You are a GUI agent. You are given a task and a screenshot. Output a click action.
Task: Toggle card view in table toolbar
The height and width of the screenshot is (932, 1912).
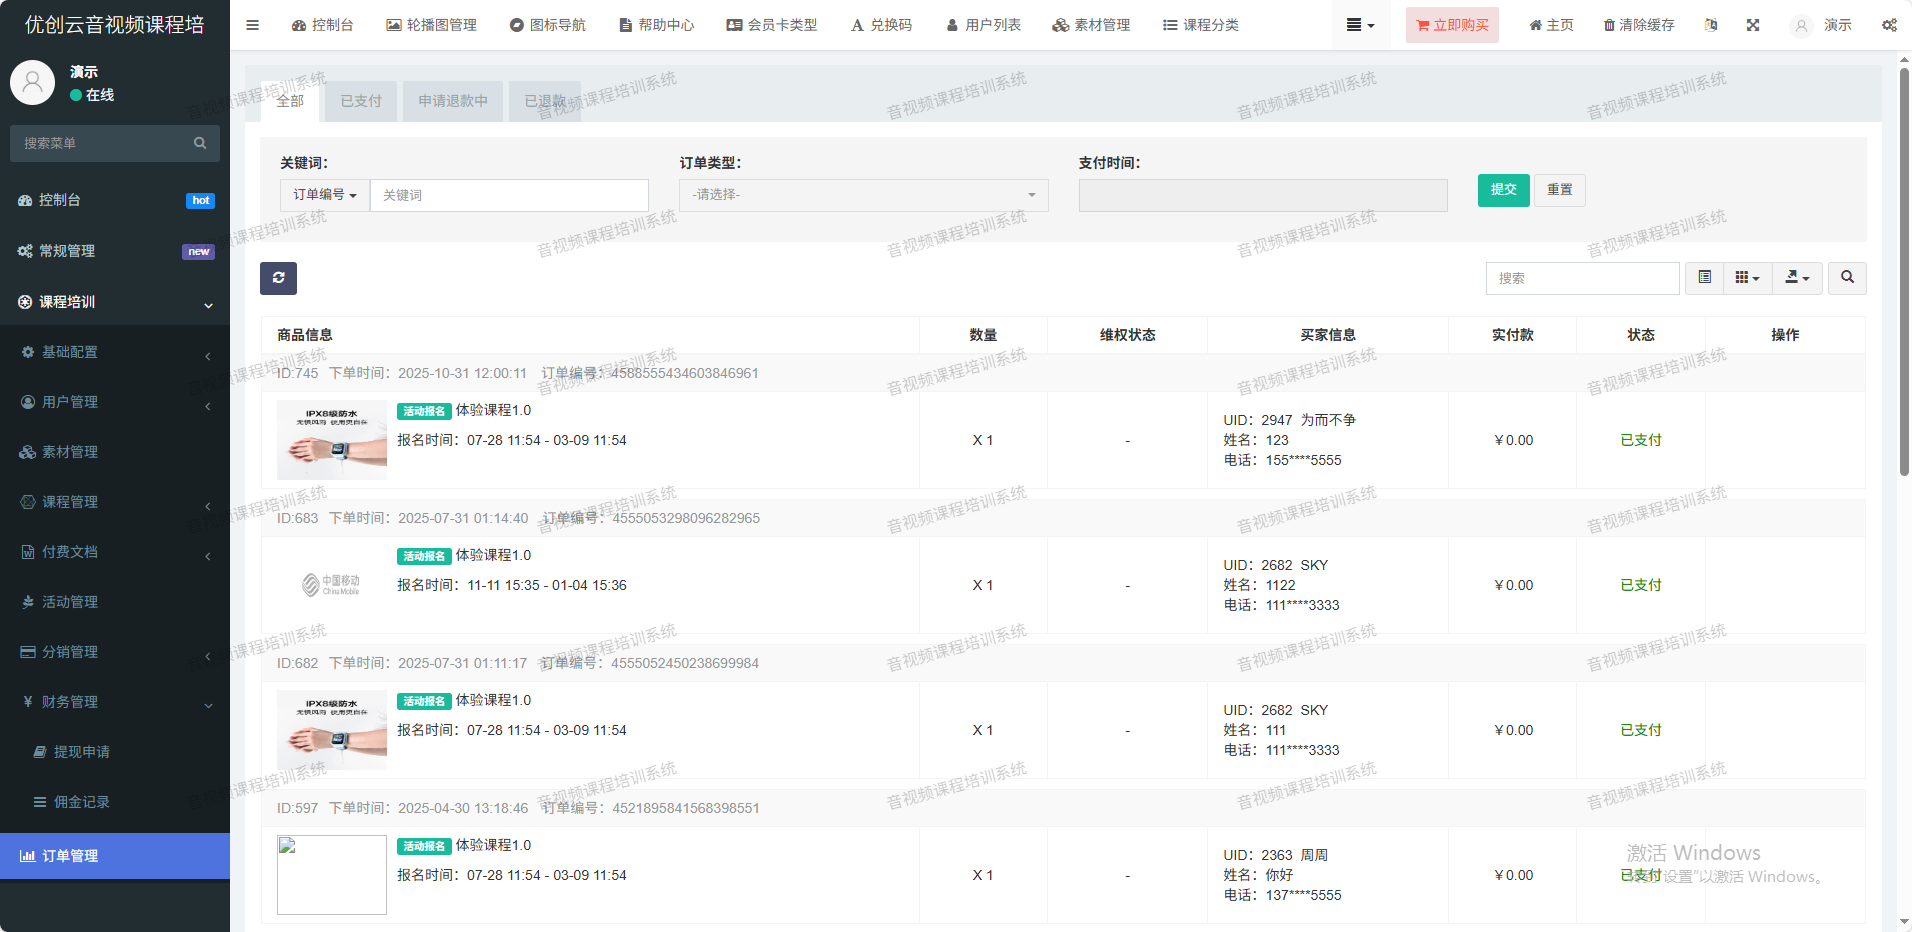coord(1705,278)
